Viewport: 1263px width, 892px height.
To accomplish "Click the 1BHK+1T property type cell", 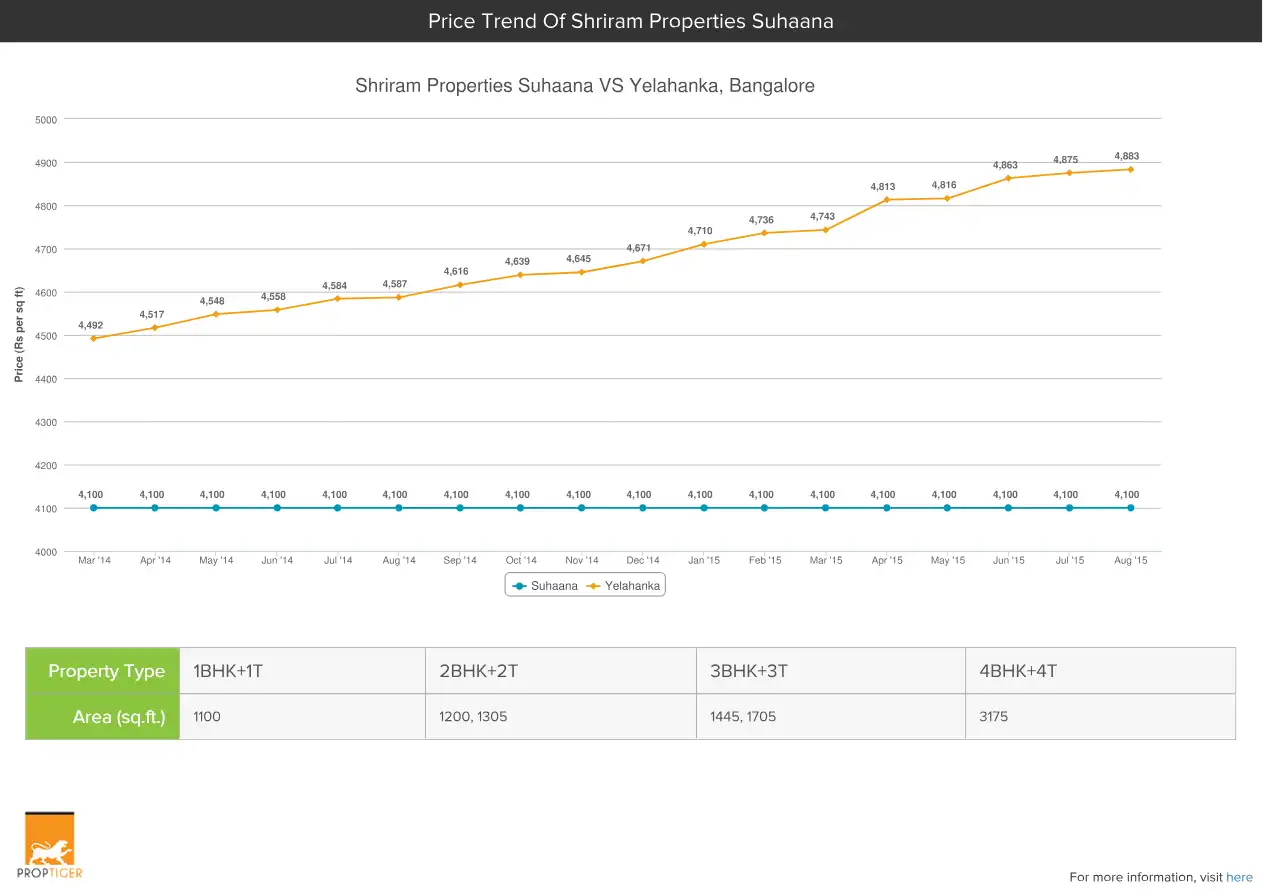I will click(x=302, y=671).
